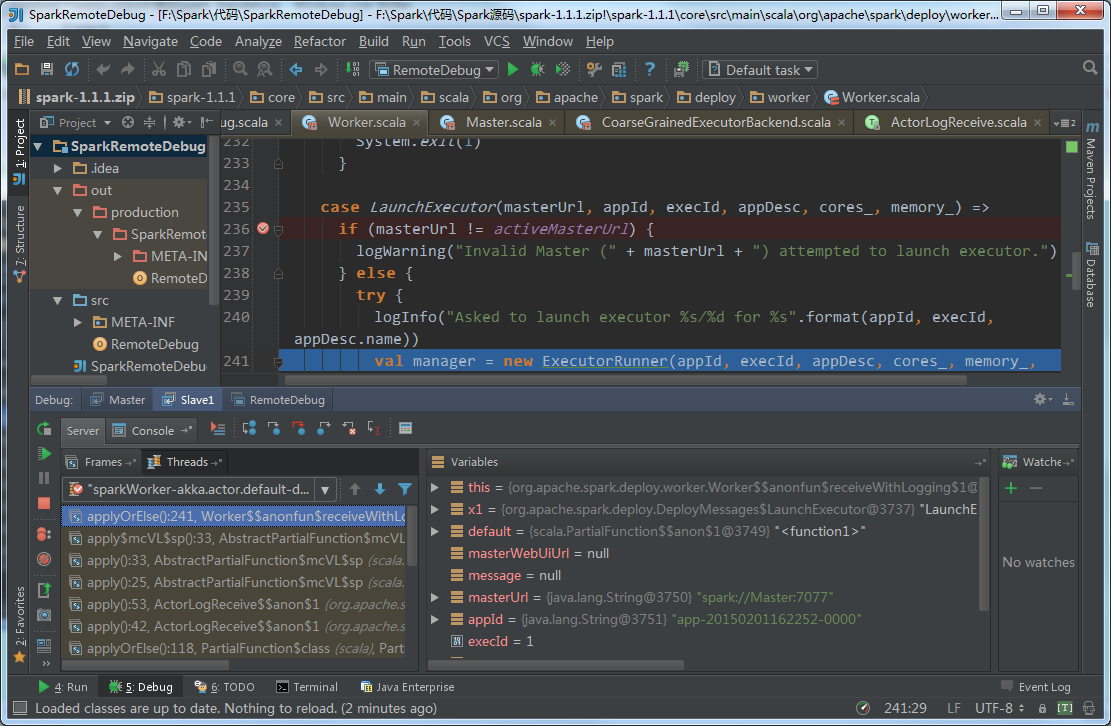The image size is (1111, 726).
Task: Open the VCS menu
Action: [x=497, y=41]
